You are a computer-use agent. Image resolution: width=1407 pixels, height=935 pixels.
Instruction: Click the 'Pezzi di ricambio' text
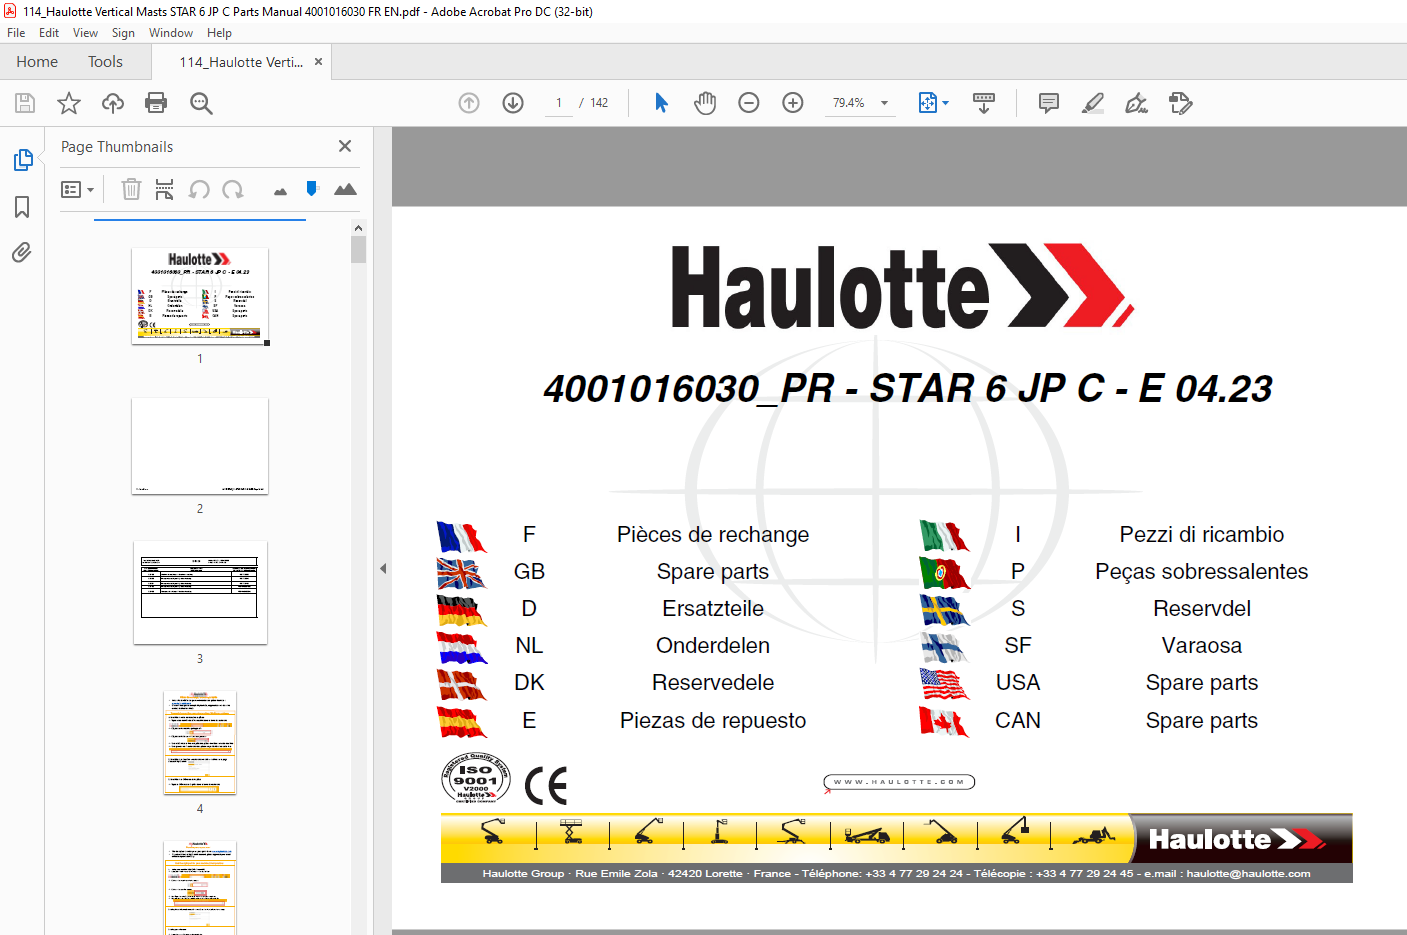point(1202,535)
